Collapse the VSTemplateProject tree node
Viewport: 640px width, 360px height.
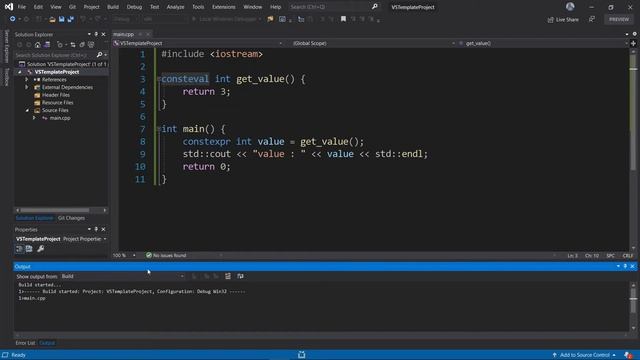[20, 72]
